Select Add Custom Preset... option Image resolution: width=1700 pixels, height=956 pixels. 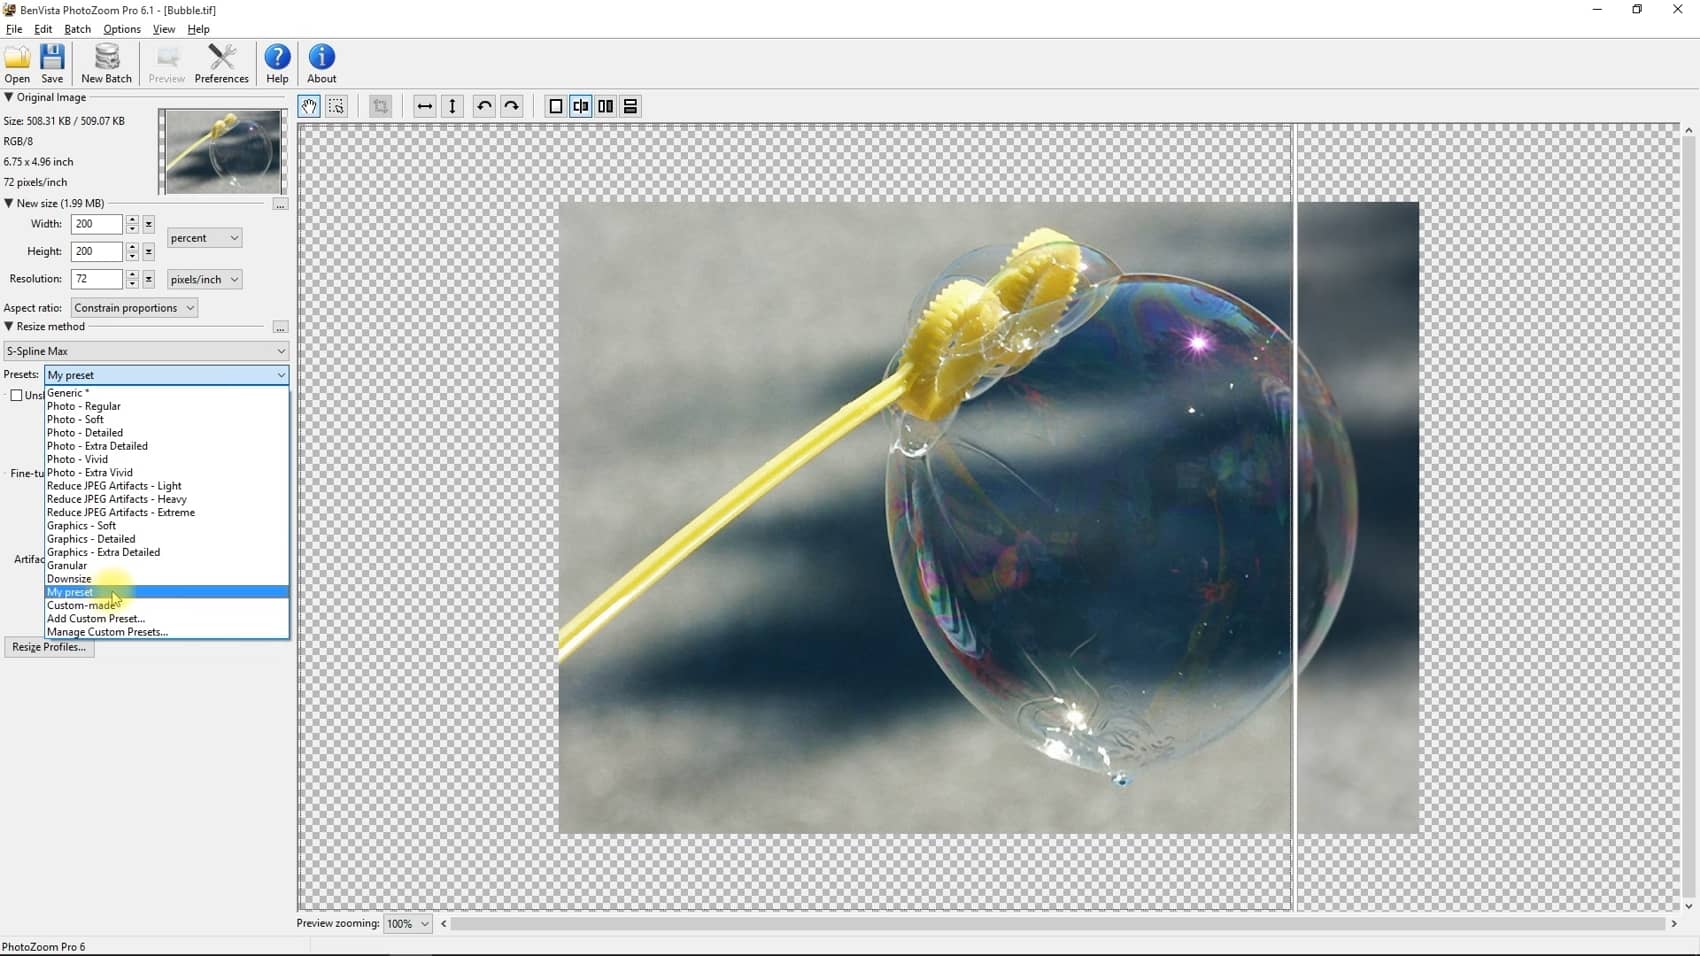point(167,619)
